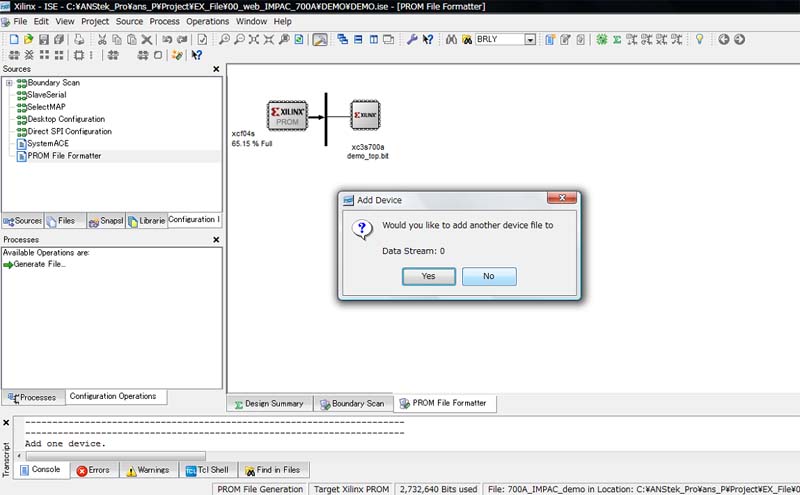Click the Cut scissors icon
800x495 pixels.
tap(102, 39)
